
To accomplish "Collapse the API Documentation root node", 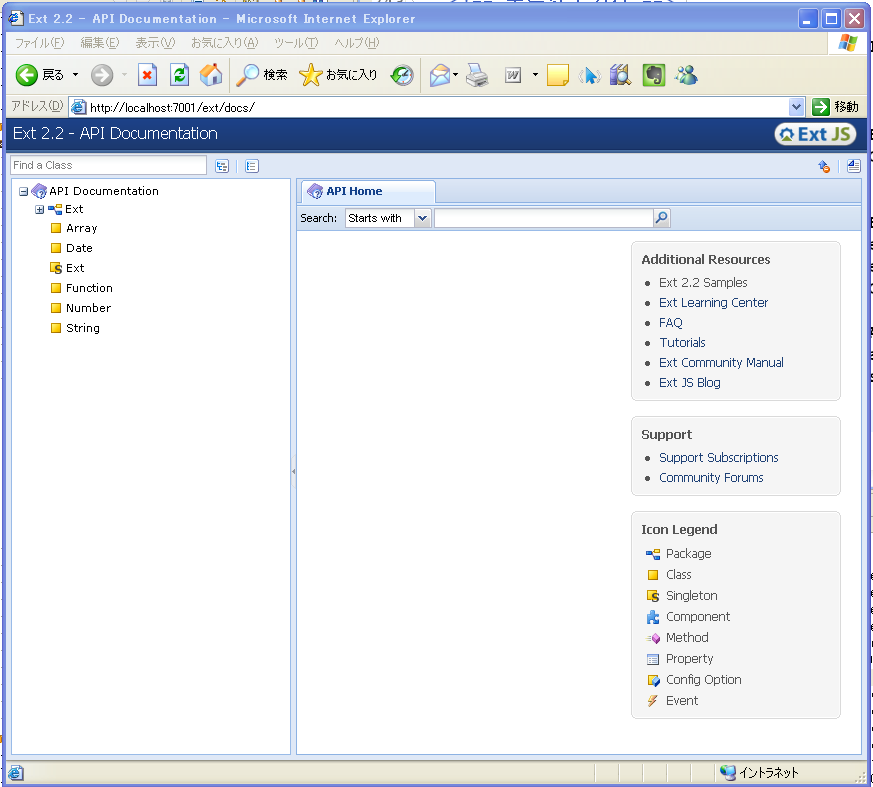I will tap(23, 191).
